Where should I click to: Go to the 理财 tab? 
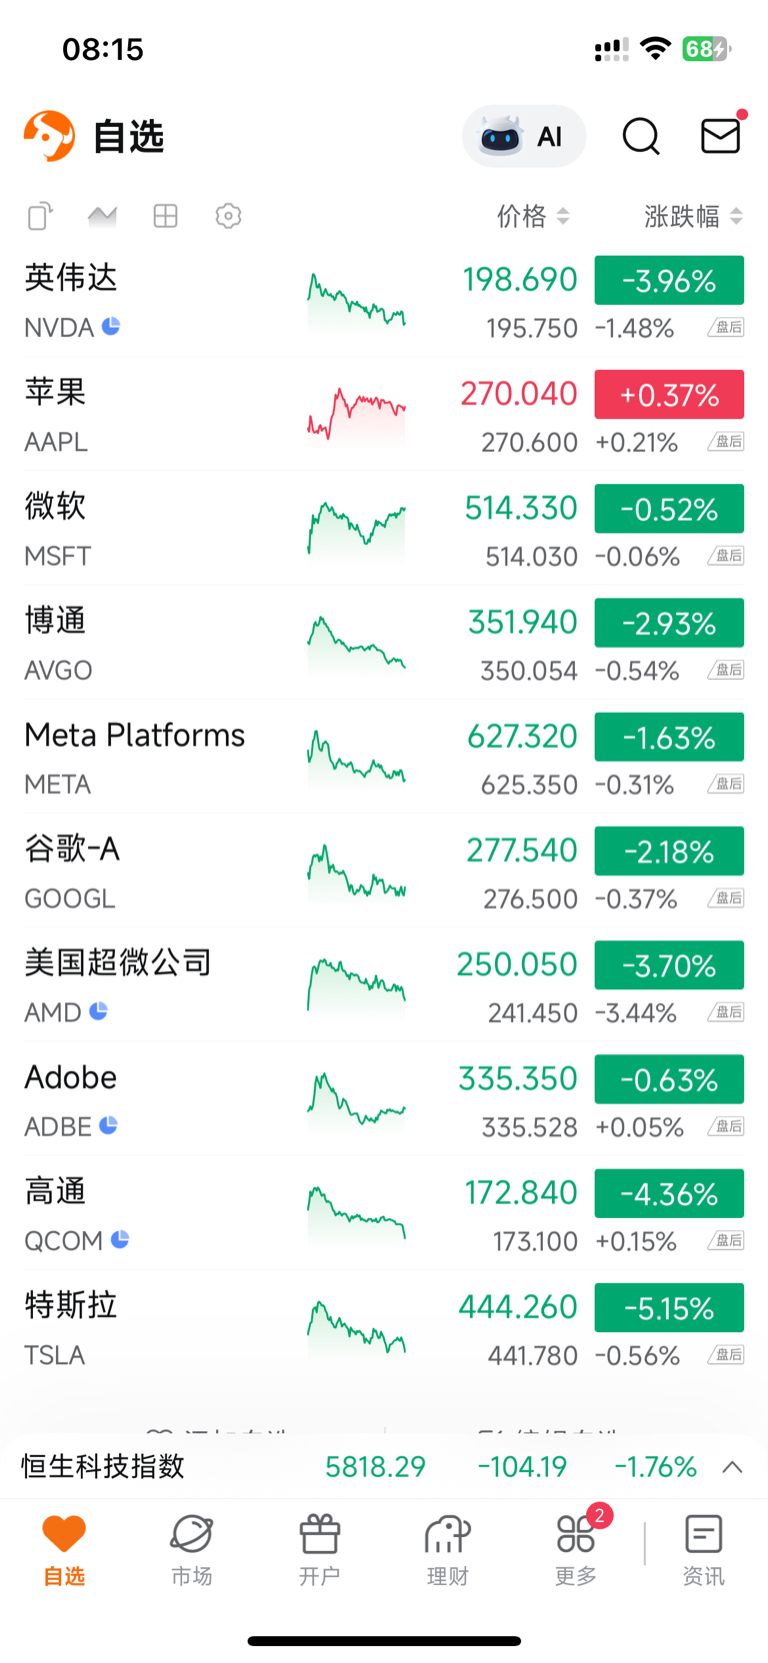tap(447, 1548)
